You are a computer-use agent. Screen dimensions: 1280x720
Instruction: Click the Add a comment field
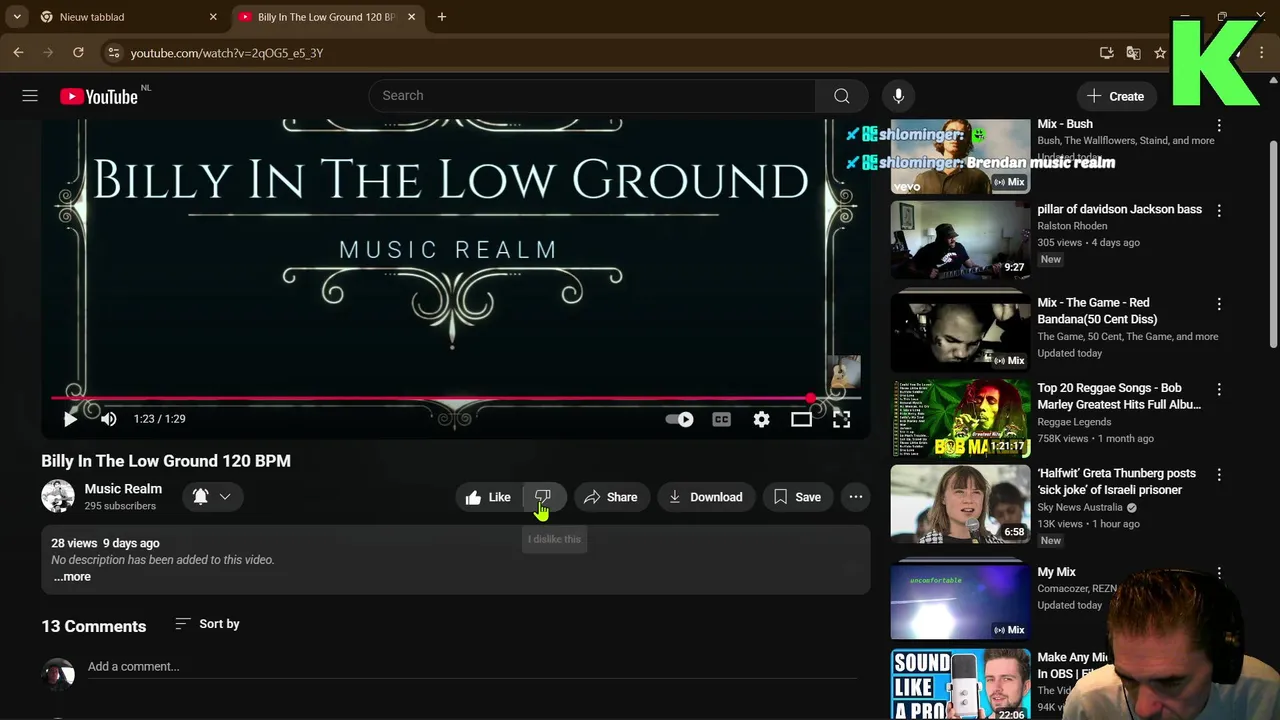471,667
